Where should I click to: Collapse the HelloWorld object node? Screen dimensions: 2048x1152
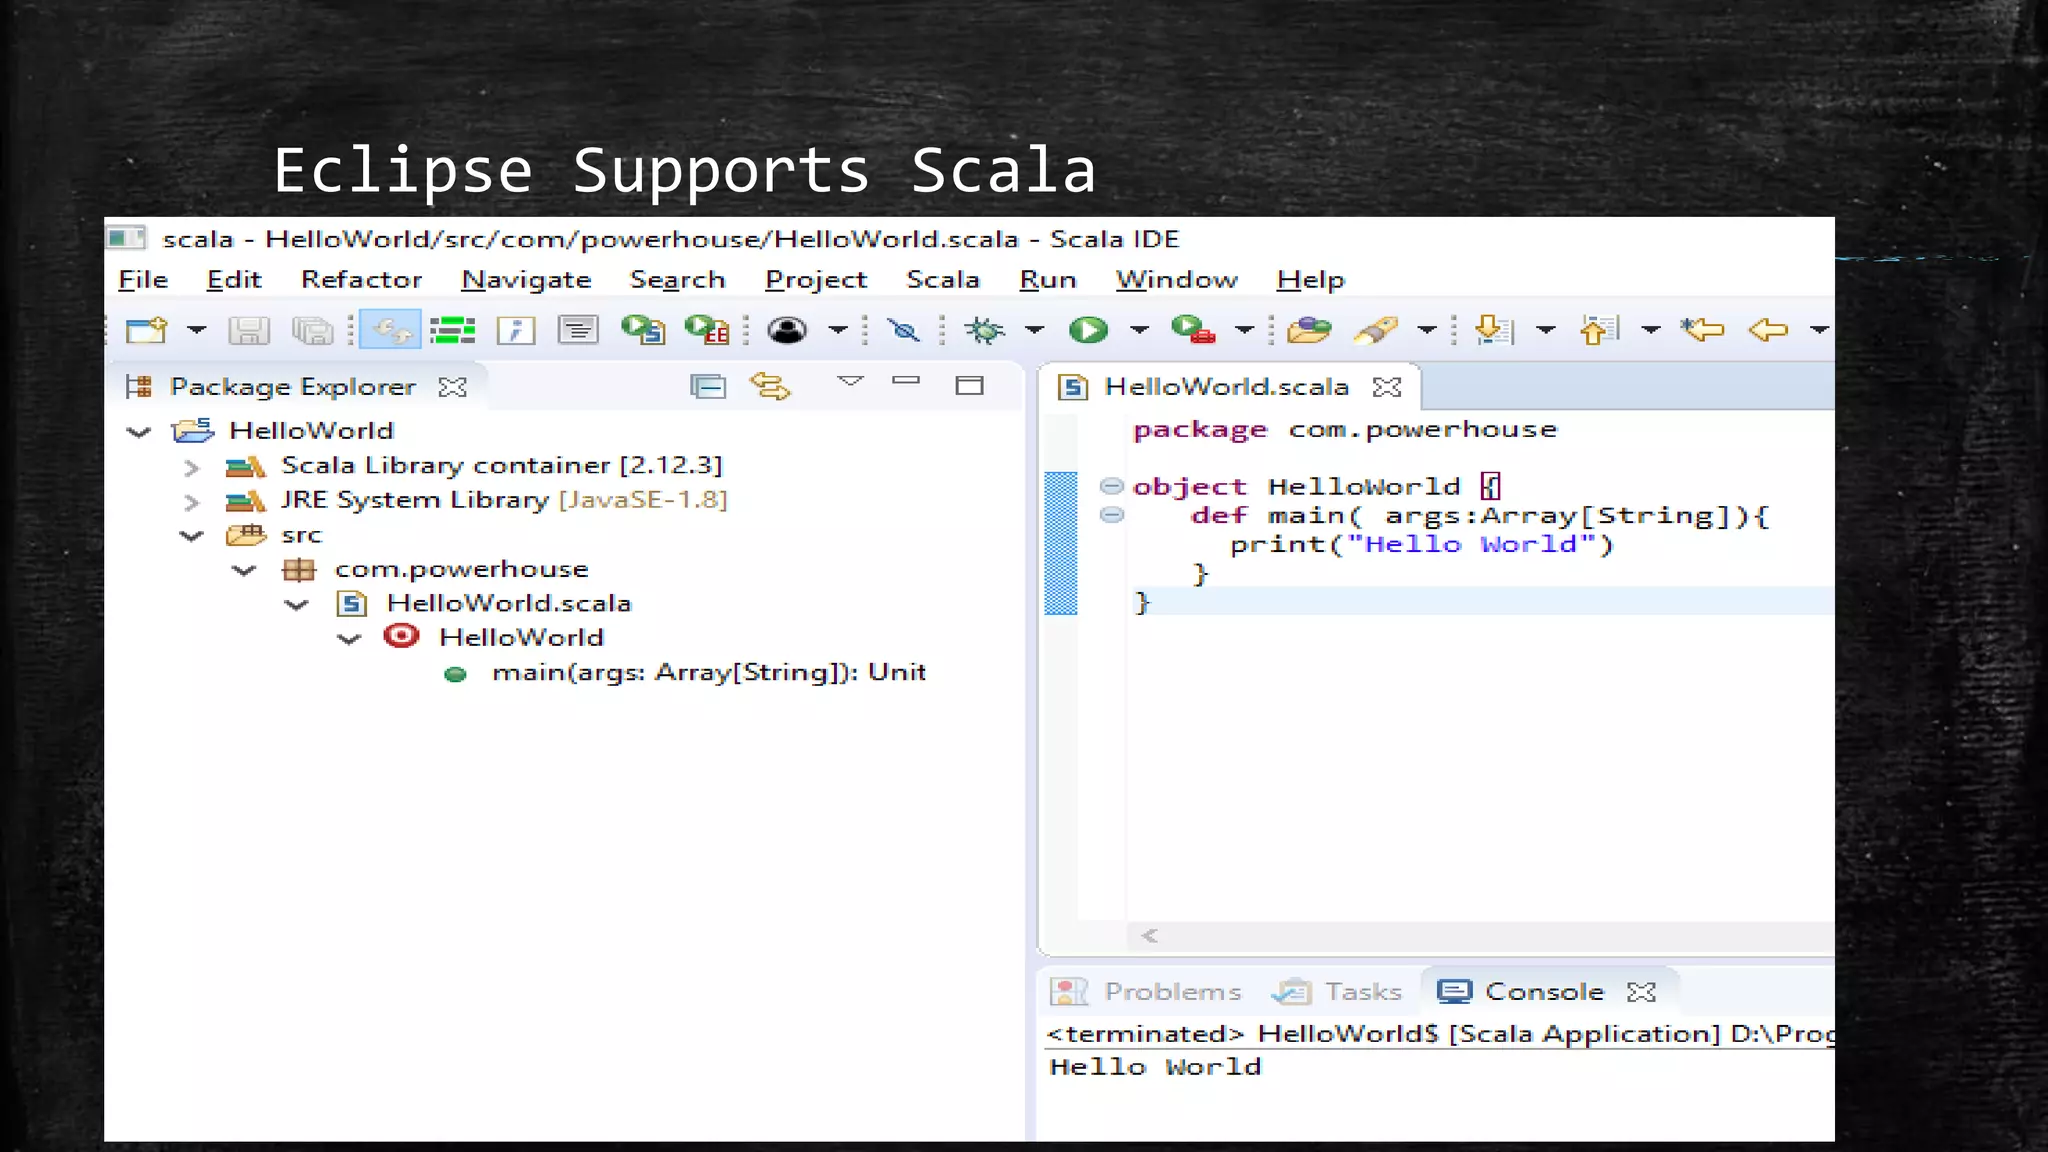click(348, 638)
